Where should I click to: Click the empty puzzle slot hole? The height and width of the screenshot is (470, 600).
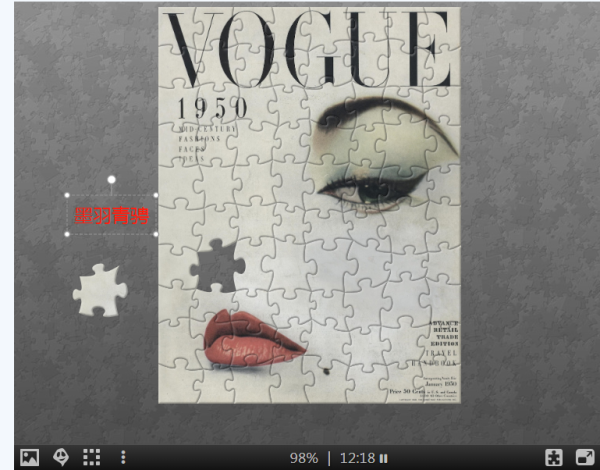pos(217,266)
